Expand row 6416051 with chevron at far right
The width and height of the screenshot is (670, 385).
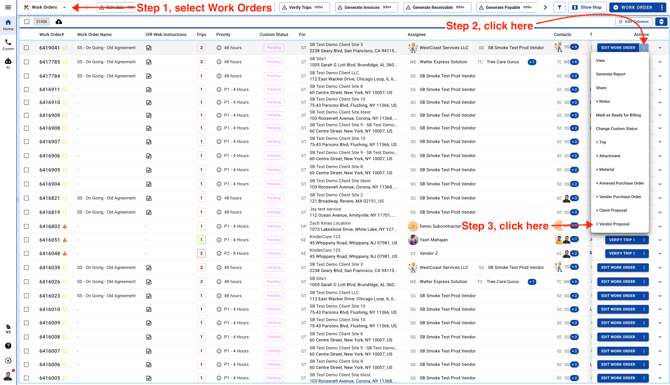(x=660, y=241)
